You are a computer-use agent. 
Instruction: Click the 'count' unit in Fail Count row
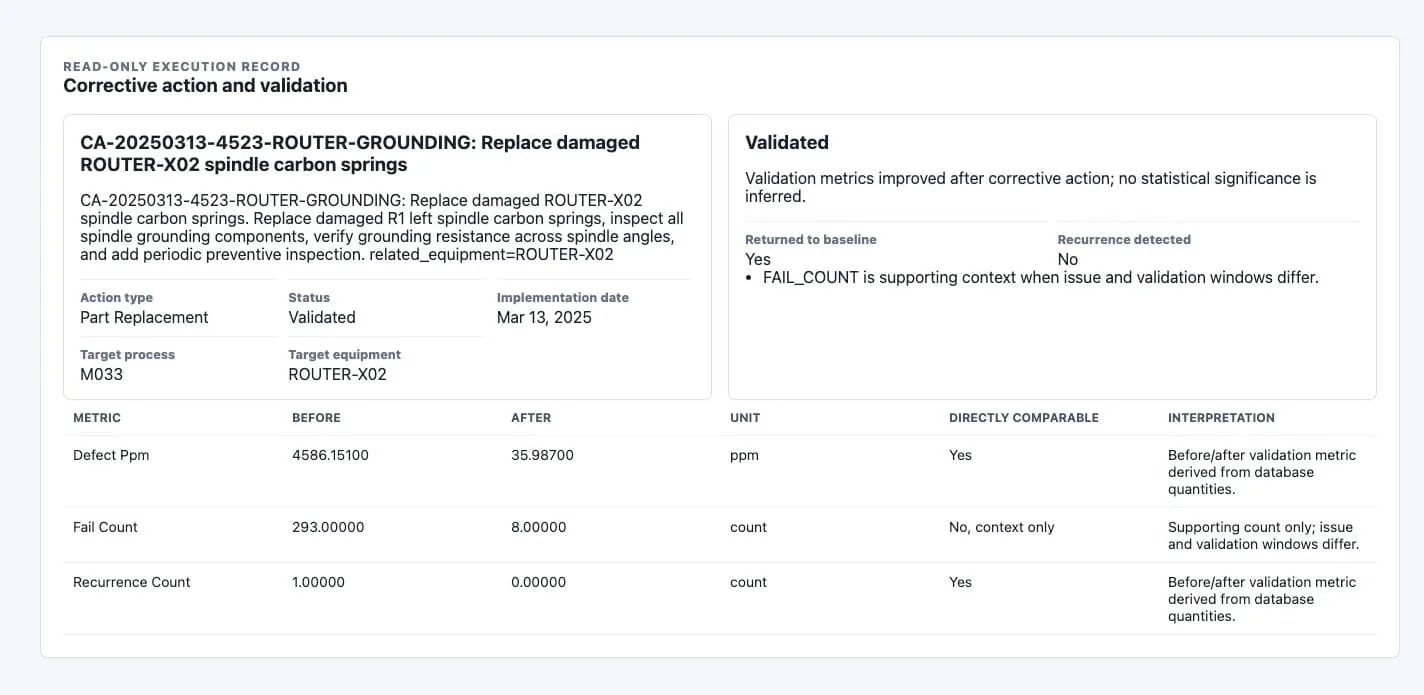(x=748, y=527)
